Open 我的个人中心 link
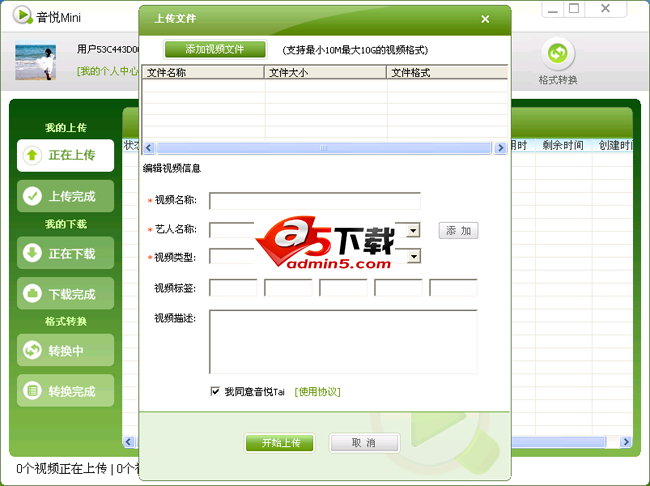650x486 pixels. [108, 71]
